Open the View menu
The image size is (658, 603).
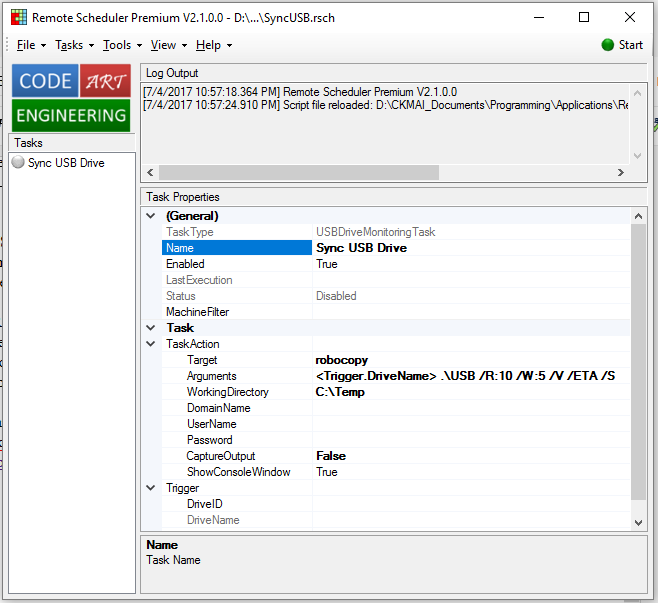pyautogui.click(x=163, y=45)
